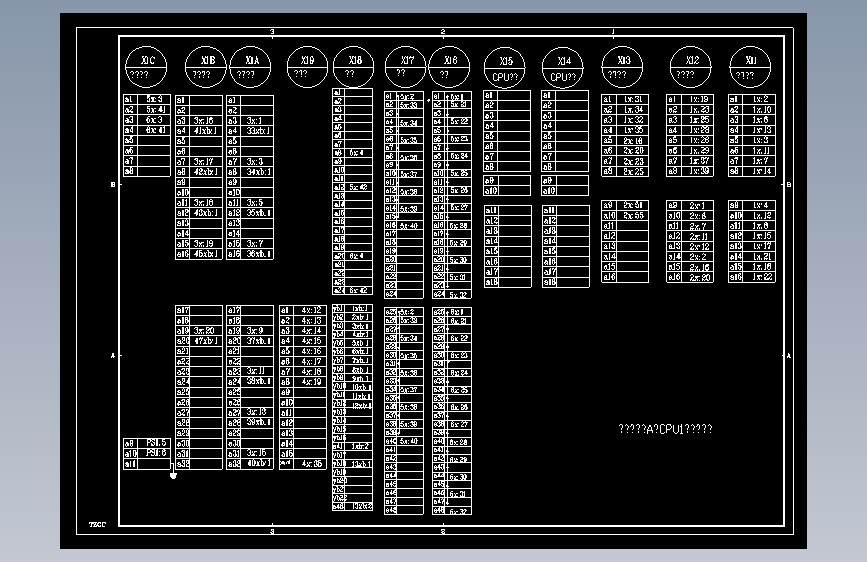
Task: Select the X12 connector circle
Action: 691,67
